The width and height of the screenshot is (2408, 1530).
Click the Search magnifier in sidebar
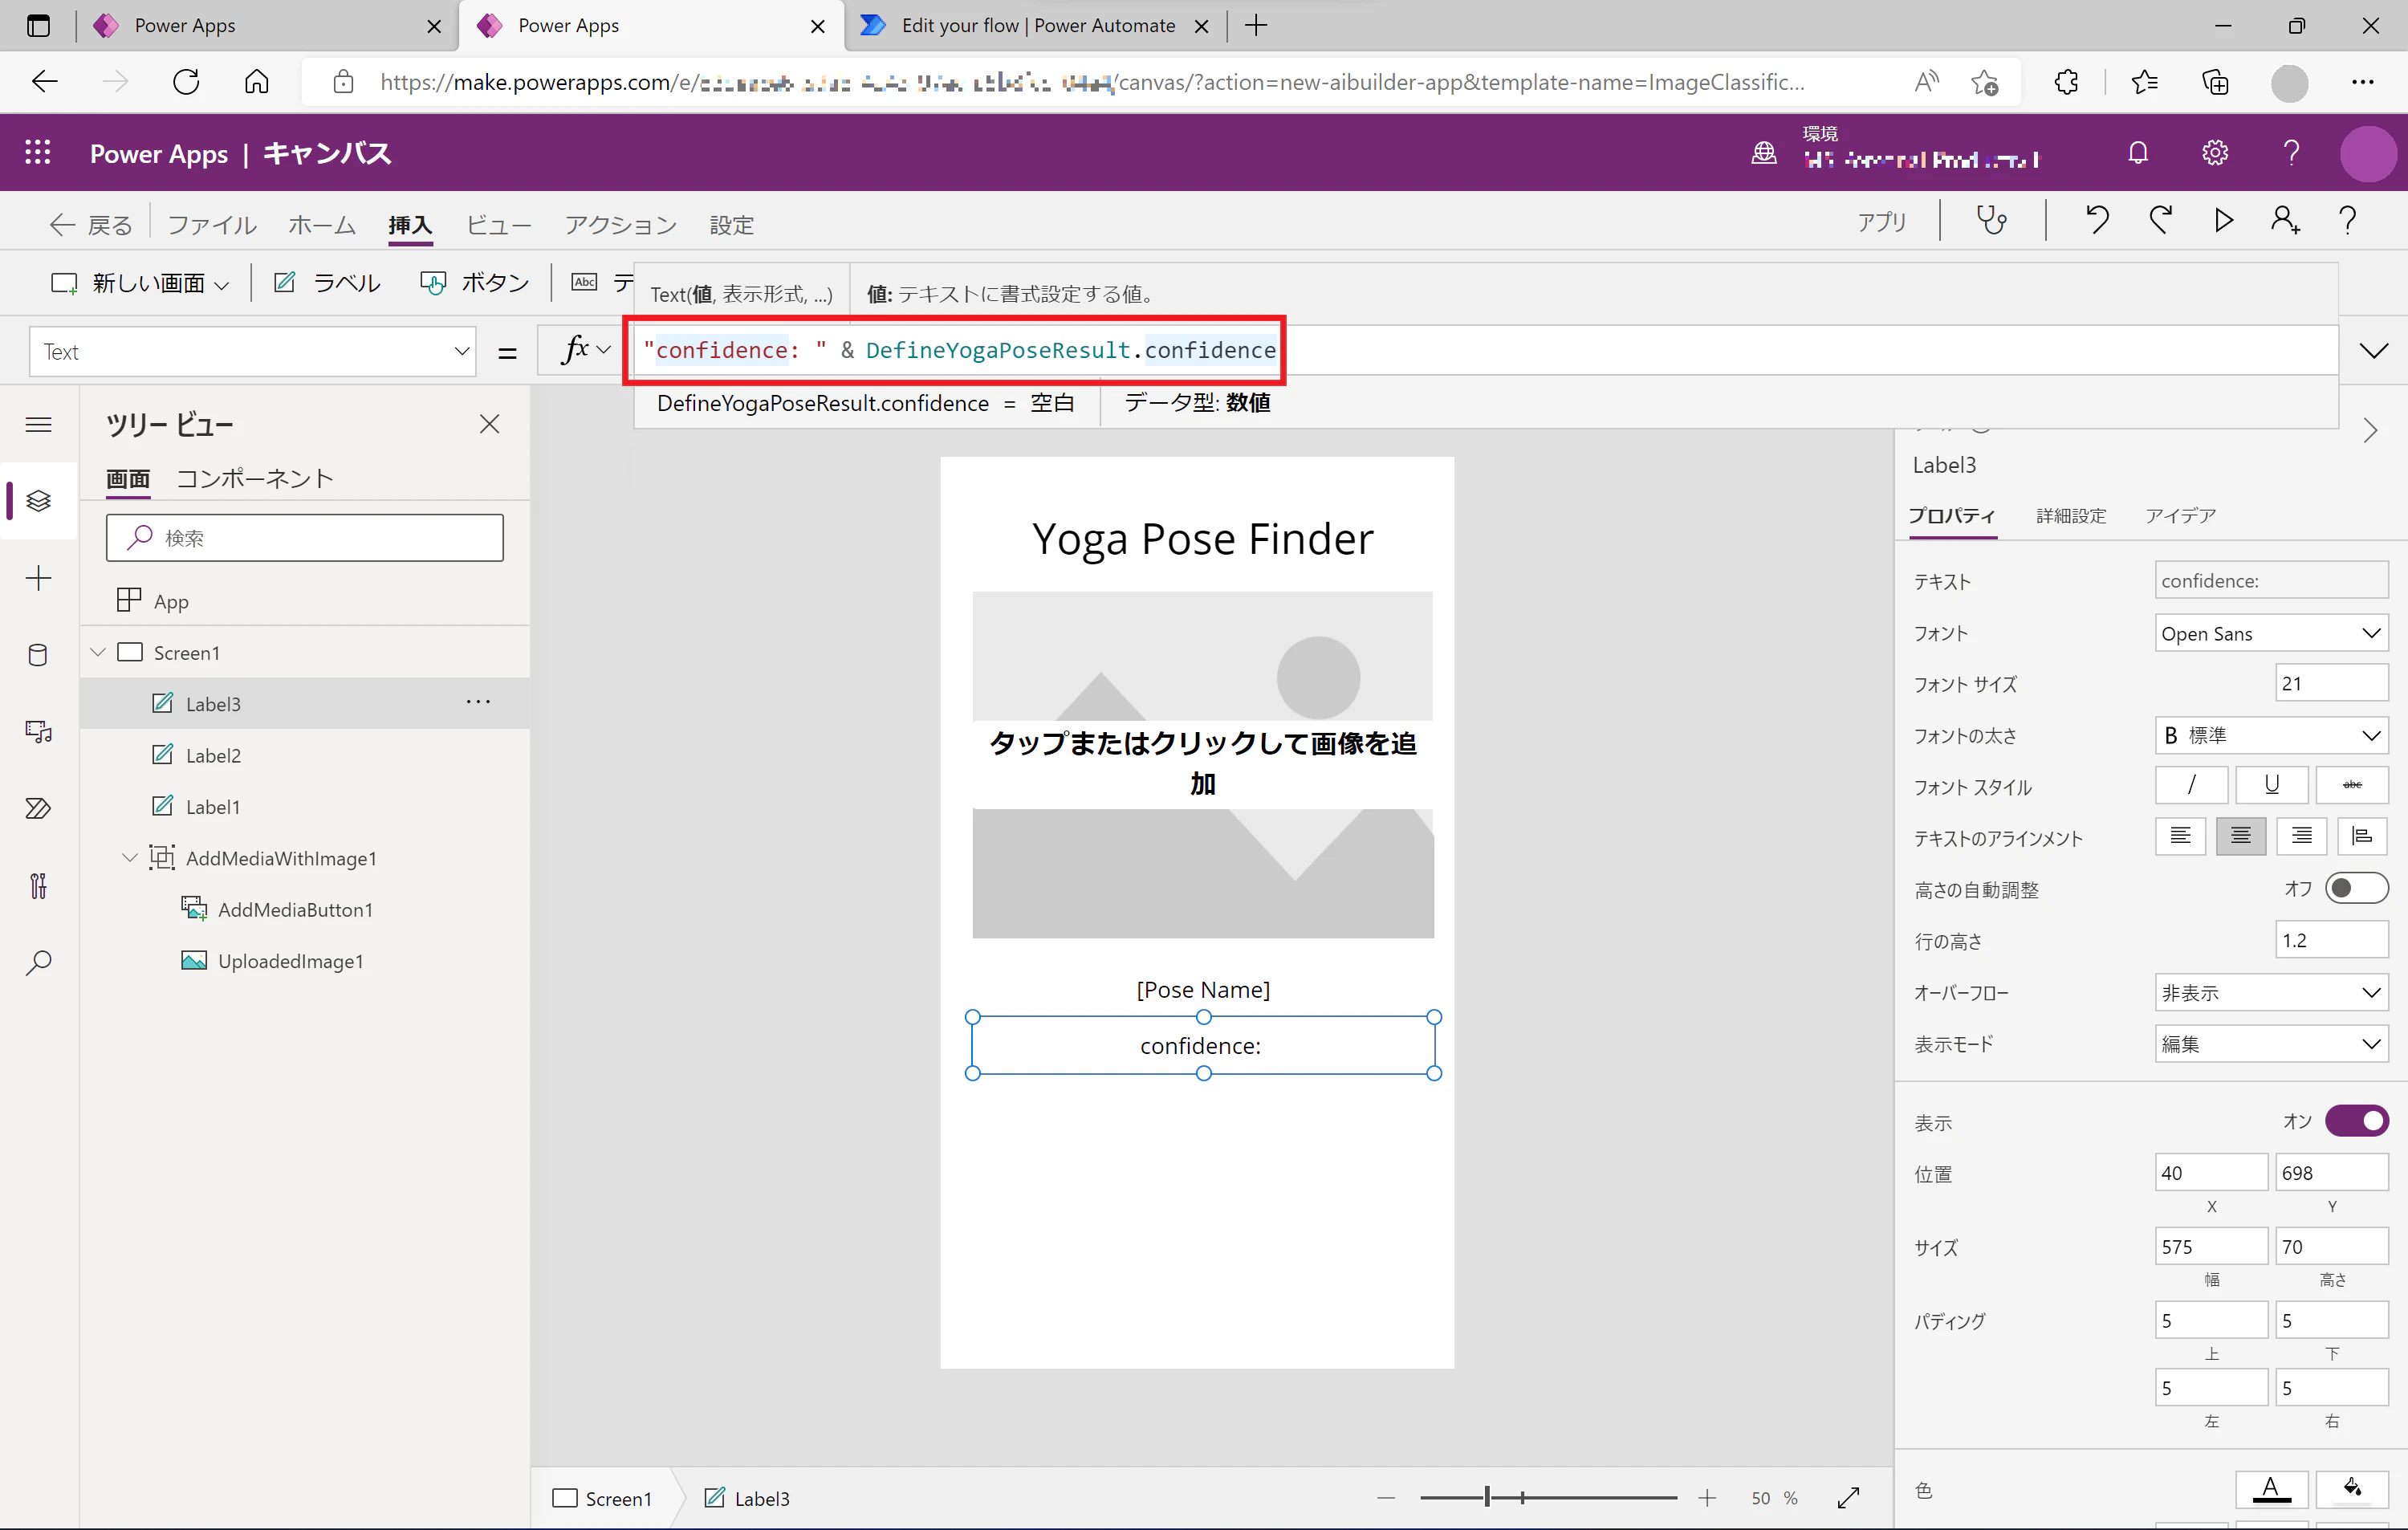click(38, 962)
